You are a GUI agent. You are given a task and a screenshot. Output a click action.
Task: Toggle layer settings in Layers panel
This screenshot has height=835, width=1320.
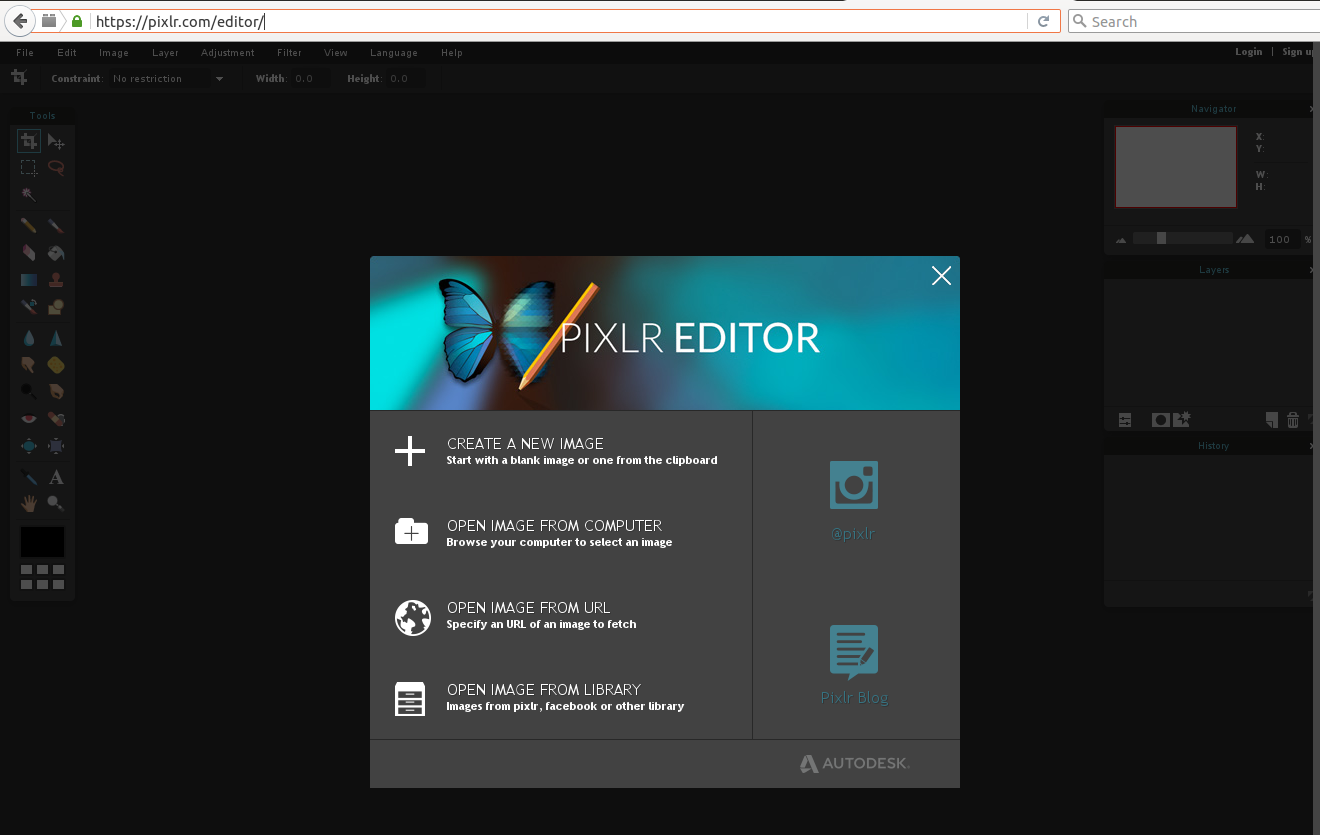click(x=1125, y=421)
